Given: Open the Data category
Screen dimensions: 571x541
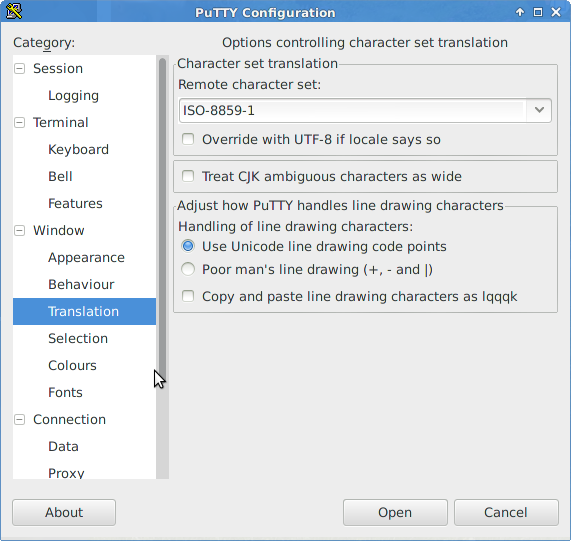Looking at the screenshot, I should (x=63, y=446).
